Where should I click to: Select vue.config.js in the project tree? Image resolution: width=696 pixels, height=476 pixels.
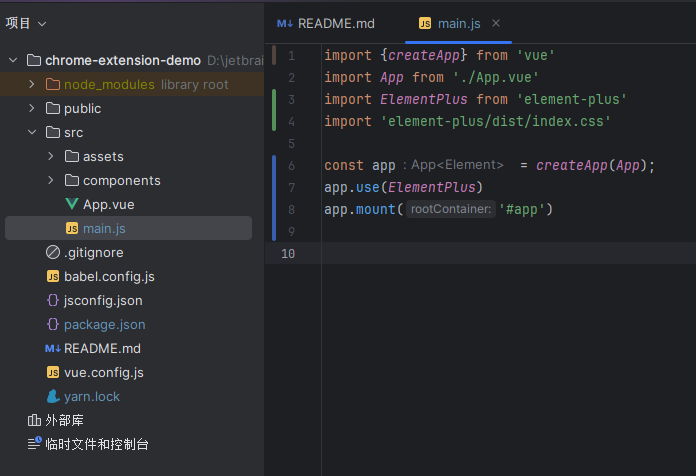coord(104,372)
